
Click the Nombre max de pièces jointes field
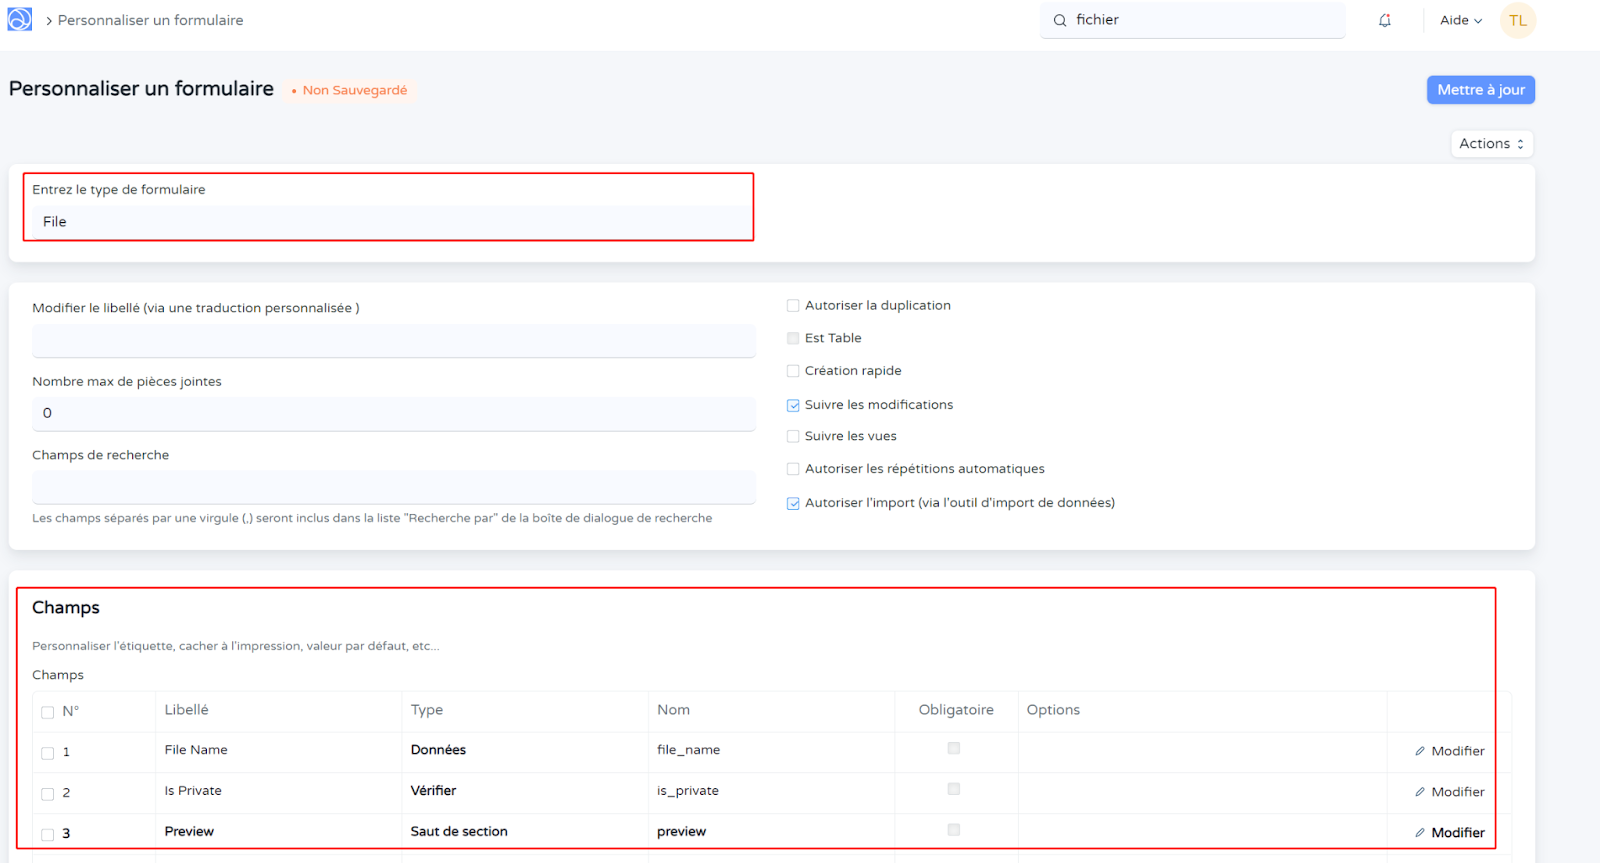tap(393, 414)
